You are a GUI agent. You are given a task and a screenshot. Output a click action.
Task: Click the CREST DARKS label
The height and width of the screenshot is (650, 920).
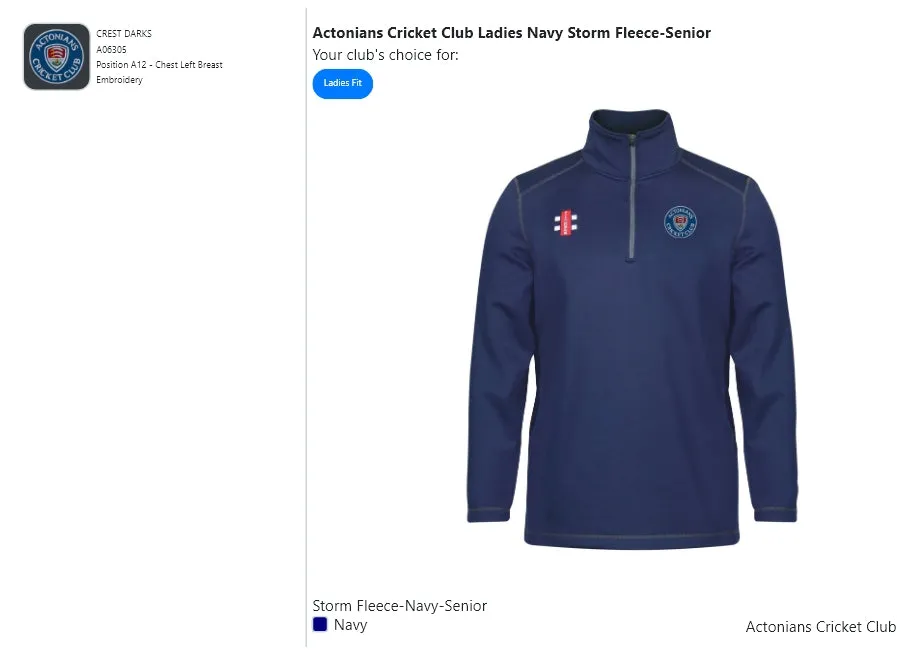pyautogui.click(x=124, y=34)
